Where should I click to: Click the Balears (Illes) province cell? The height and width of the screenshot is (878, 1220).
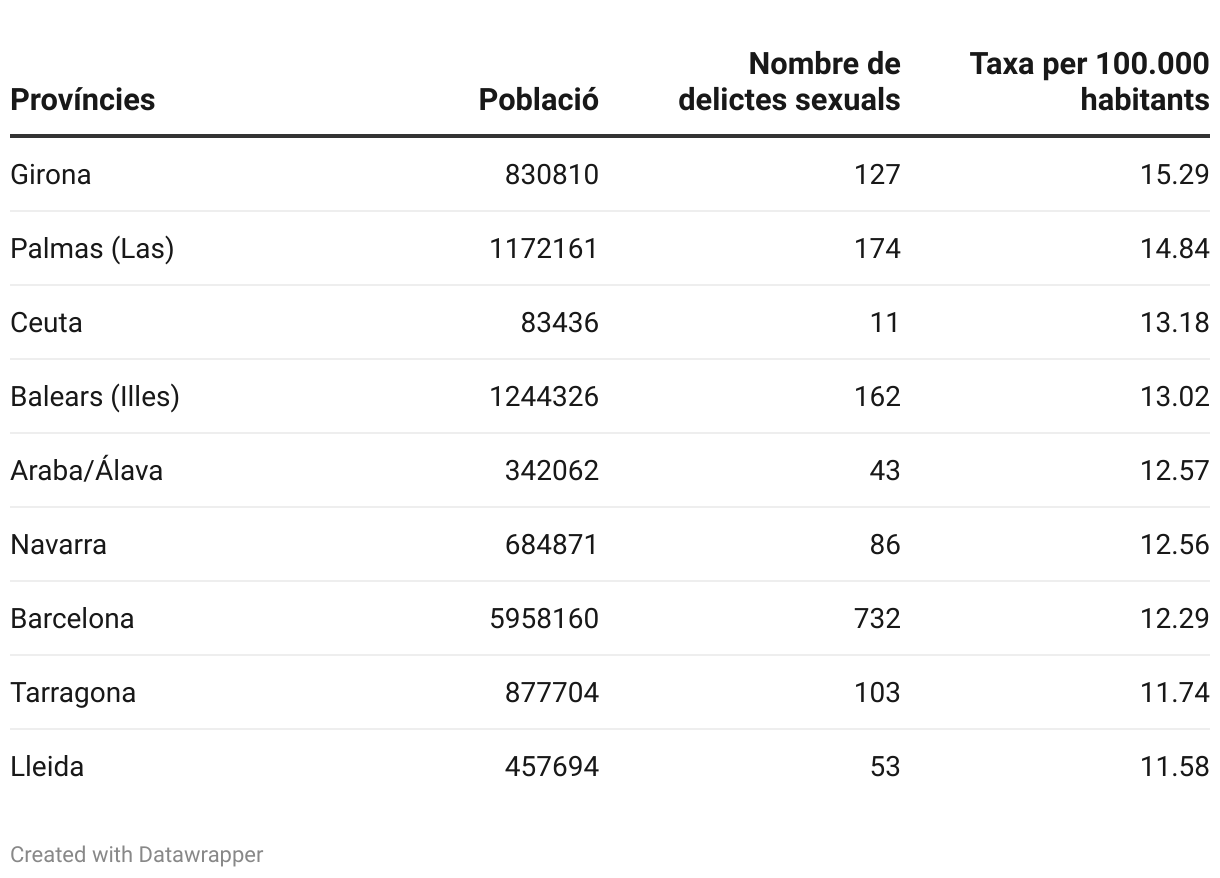(x=95, y=396)
